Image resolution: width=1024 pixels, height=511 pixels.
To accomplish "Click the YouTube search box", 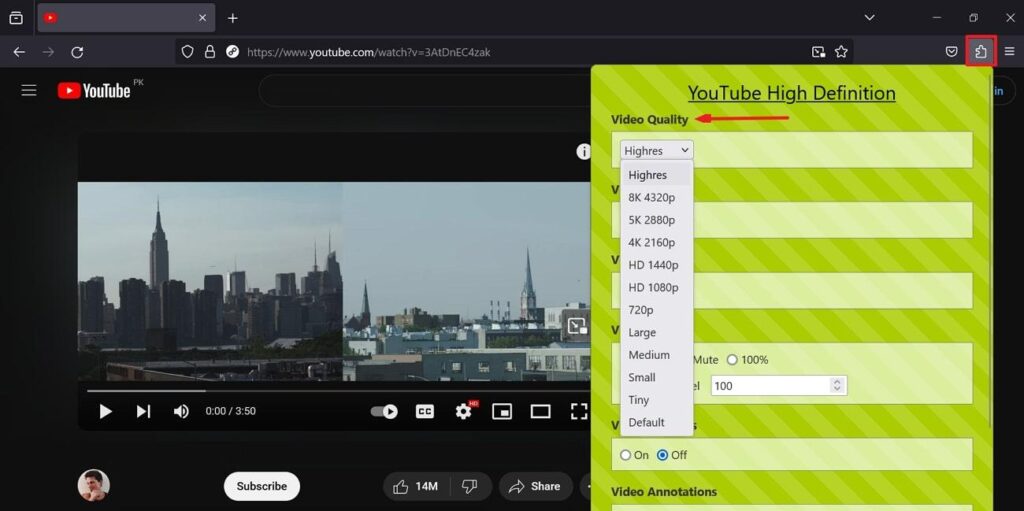I will point(424,91).
